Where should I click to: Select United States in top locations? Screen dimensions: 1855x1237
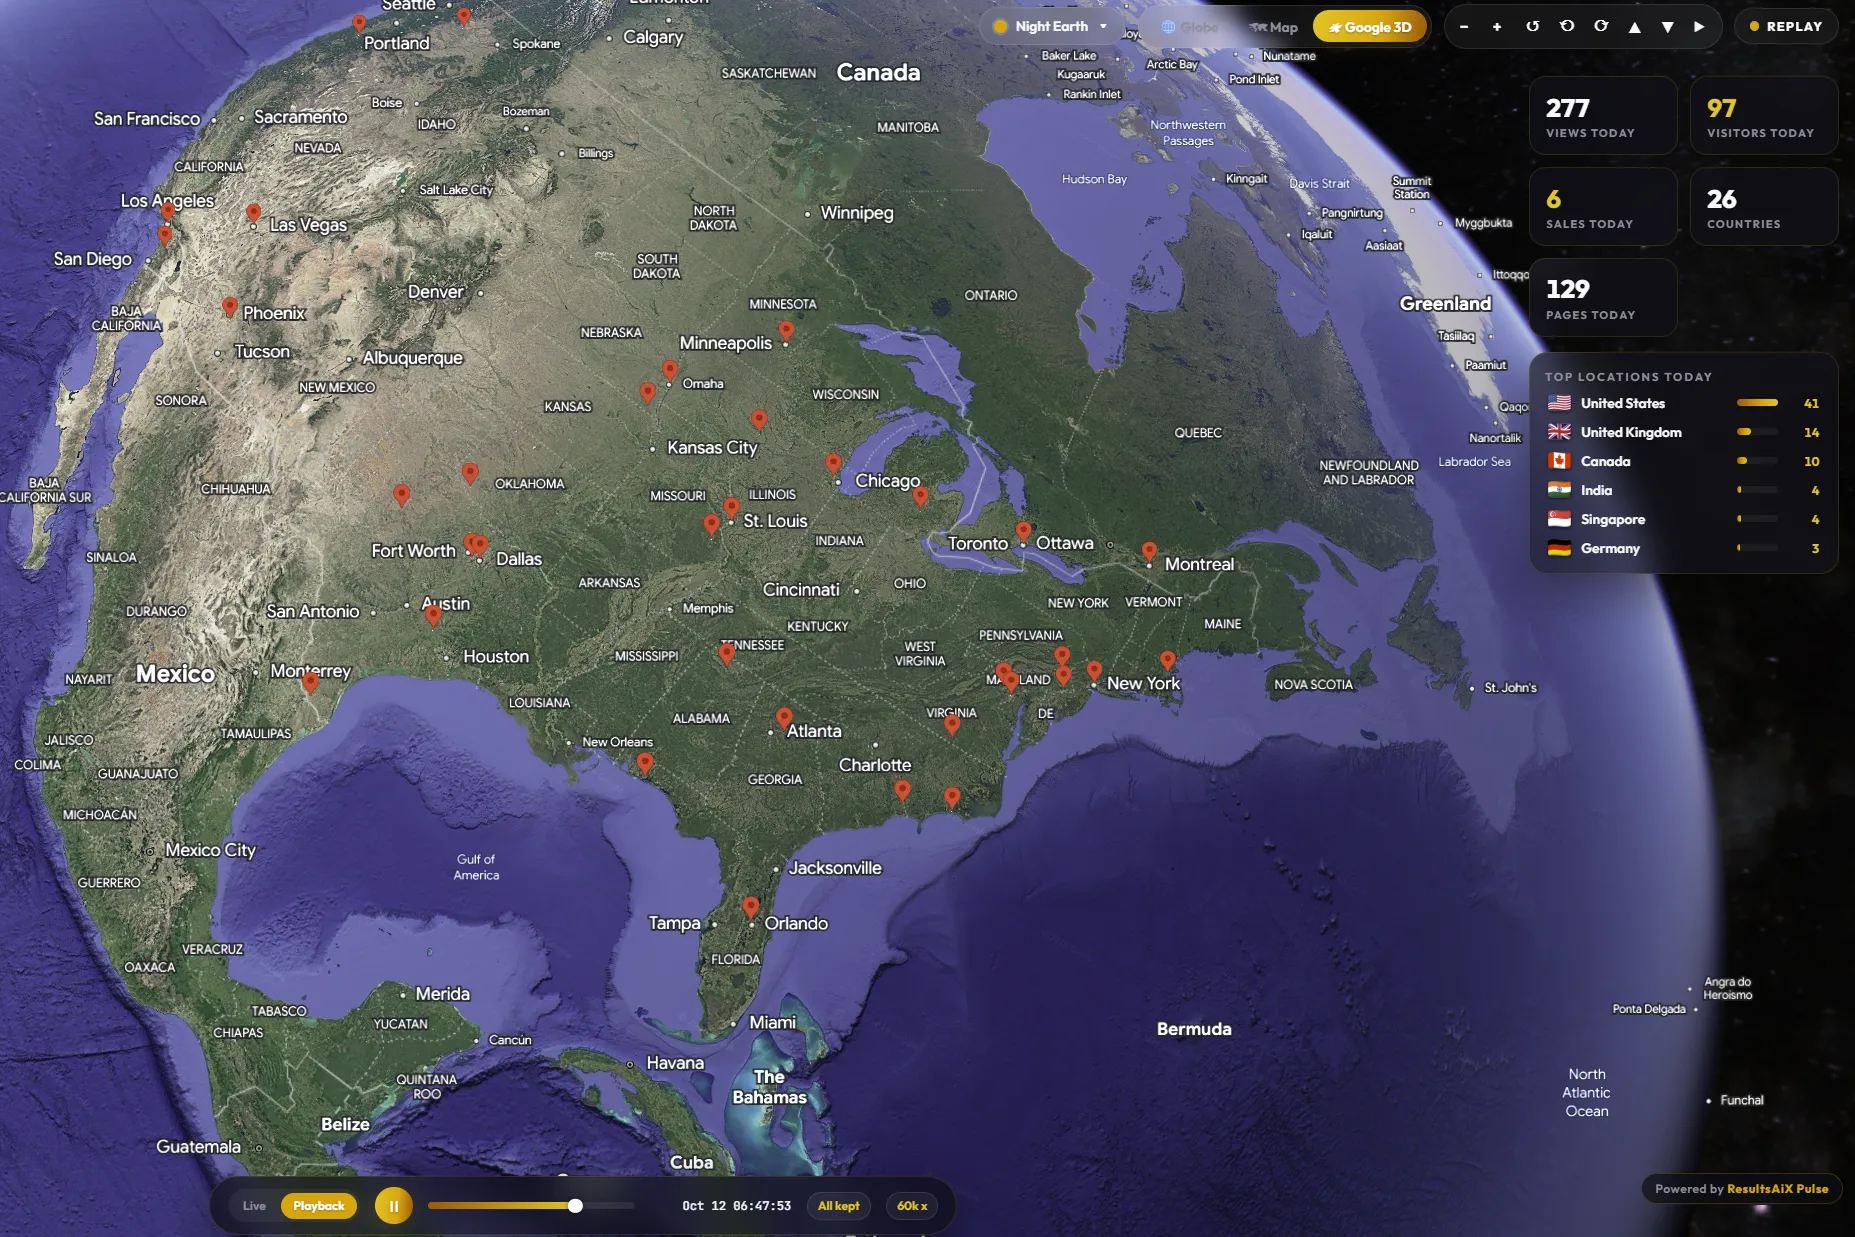[x=1683, y=403]
